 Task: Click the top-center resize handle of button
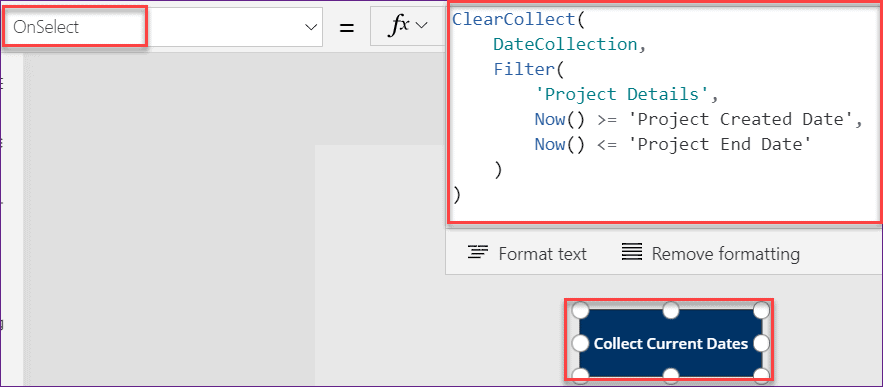point(671,310)
